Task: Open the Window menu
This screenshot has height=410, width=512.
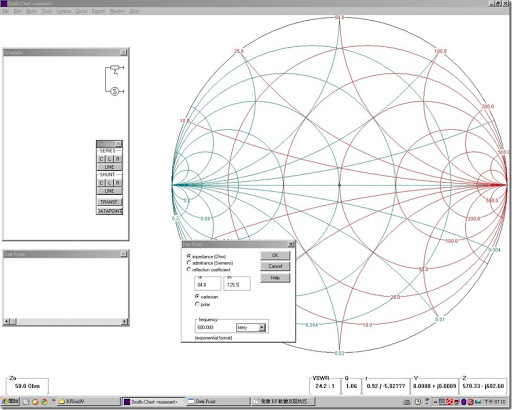Action: click(117, 11)
